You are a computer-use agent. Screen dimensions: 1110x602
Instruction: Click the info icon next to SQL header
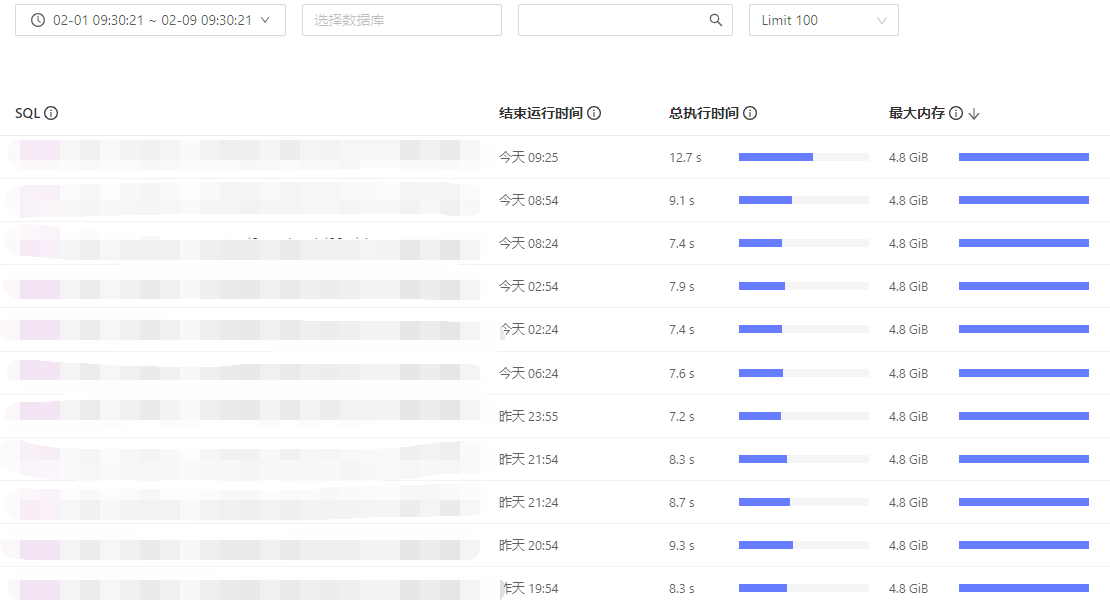click(x=51, y=113)
